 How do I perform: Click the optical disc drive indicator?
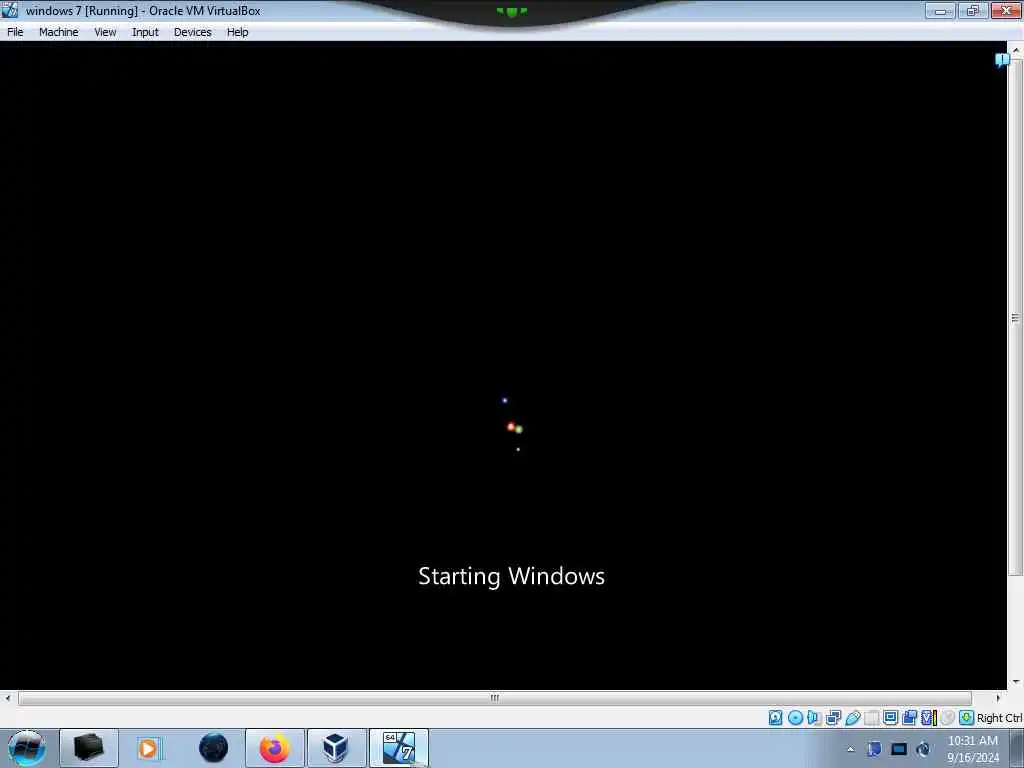coord(795,718)
